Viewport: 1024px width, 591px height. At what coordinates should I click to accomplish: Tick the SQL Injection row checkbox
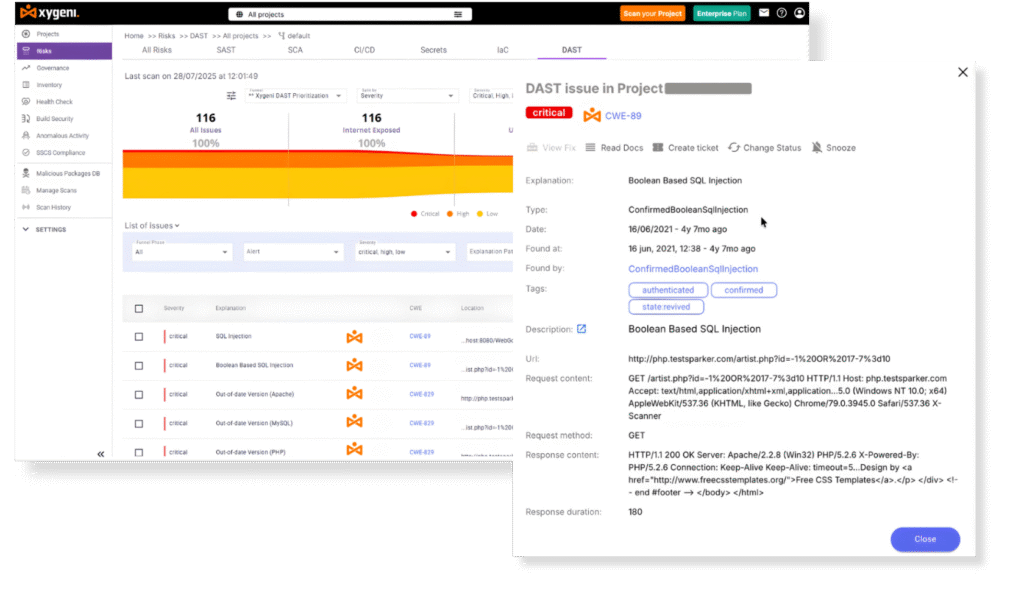pyautogui.click(x=138, y=337)
